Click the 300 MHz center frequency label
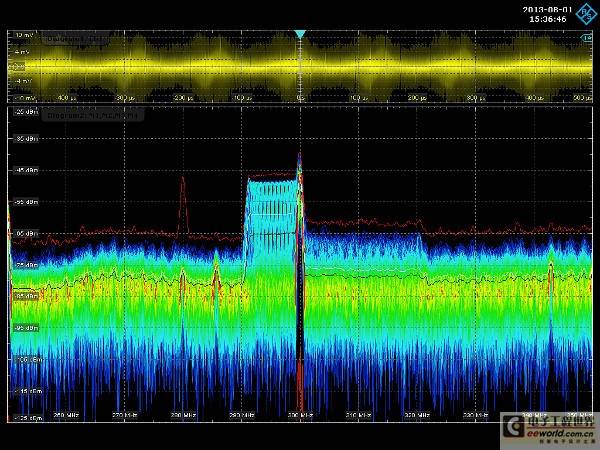 (301, 415)
